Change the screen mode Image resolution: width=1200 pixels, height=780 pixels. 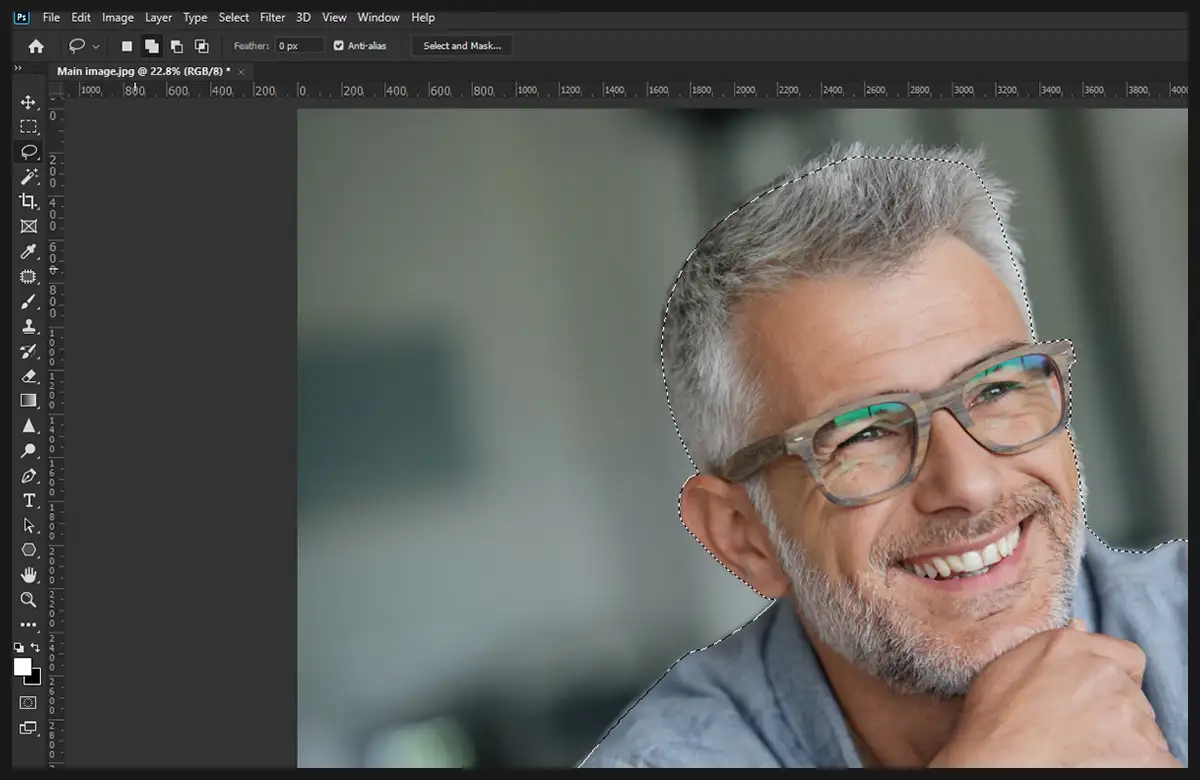[x=28, y=728]
